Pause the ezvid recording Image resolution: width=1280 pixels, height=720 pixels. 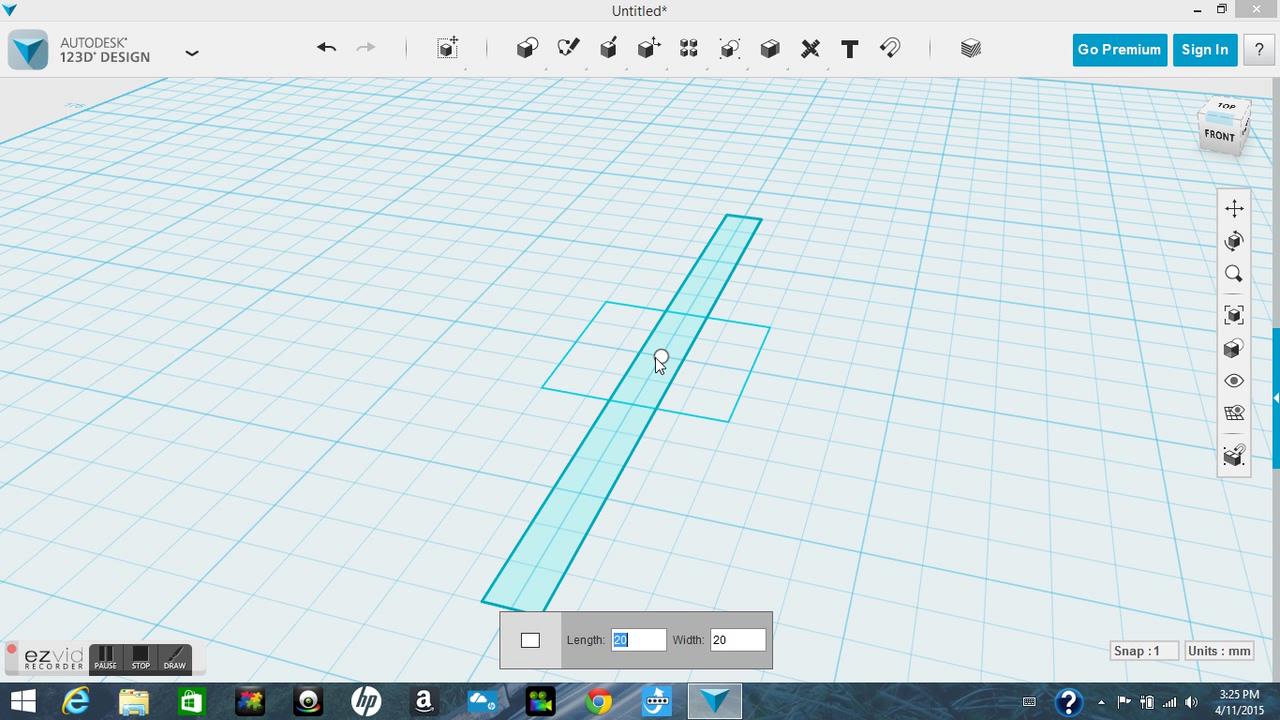point(105,658)
